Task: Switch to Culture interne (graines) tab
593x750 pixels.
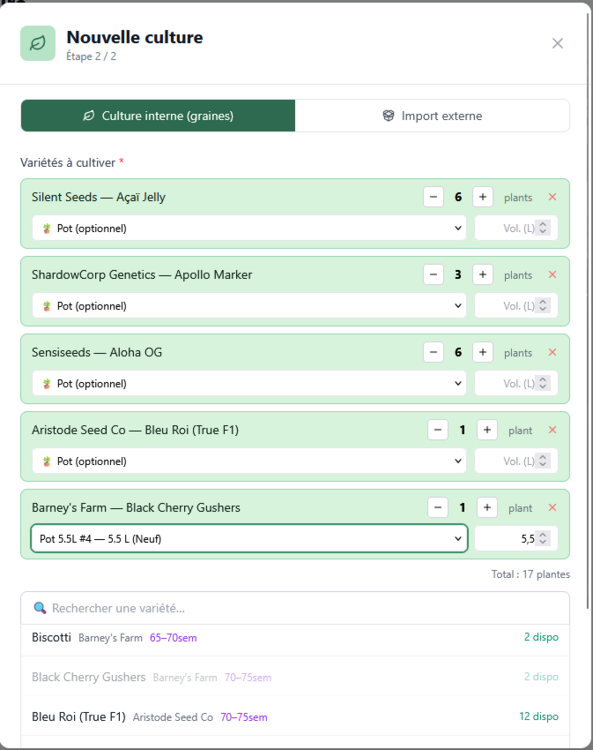Action: coord(158,116)
